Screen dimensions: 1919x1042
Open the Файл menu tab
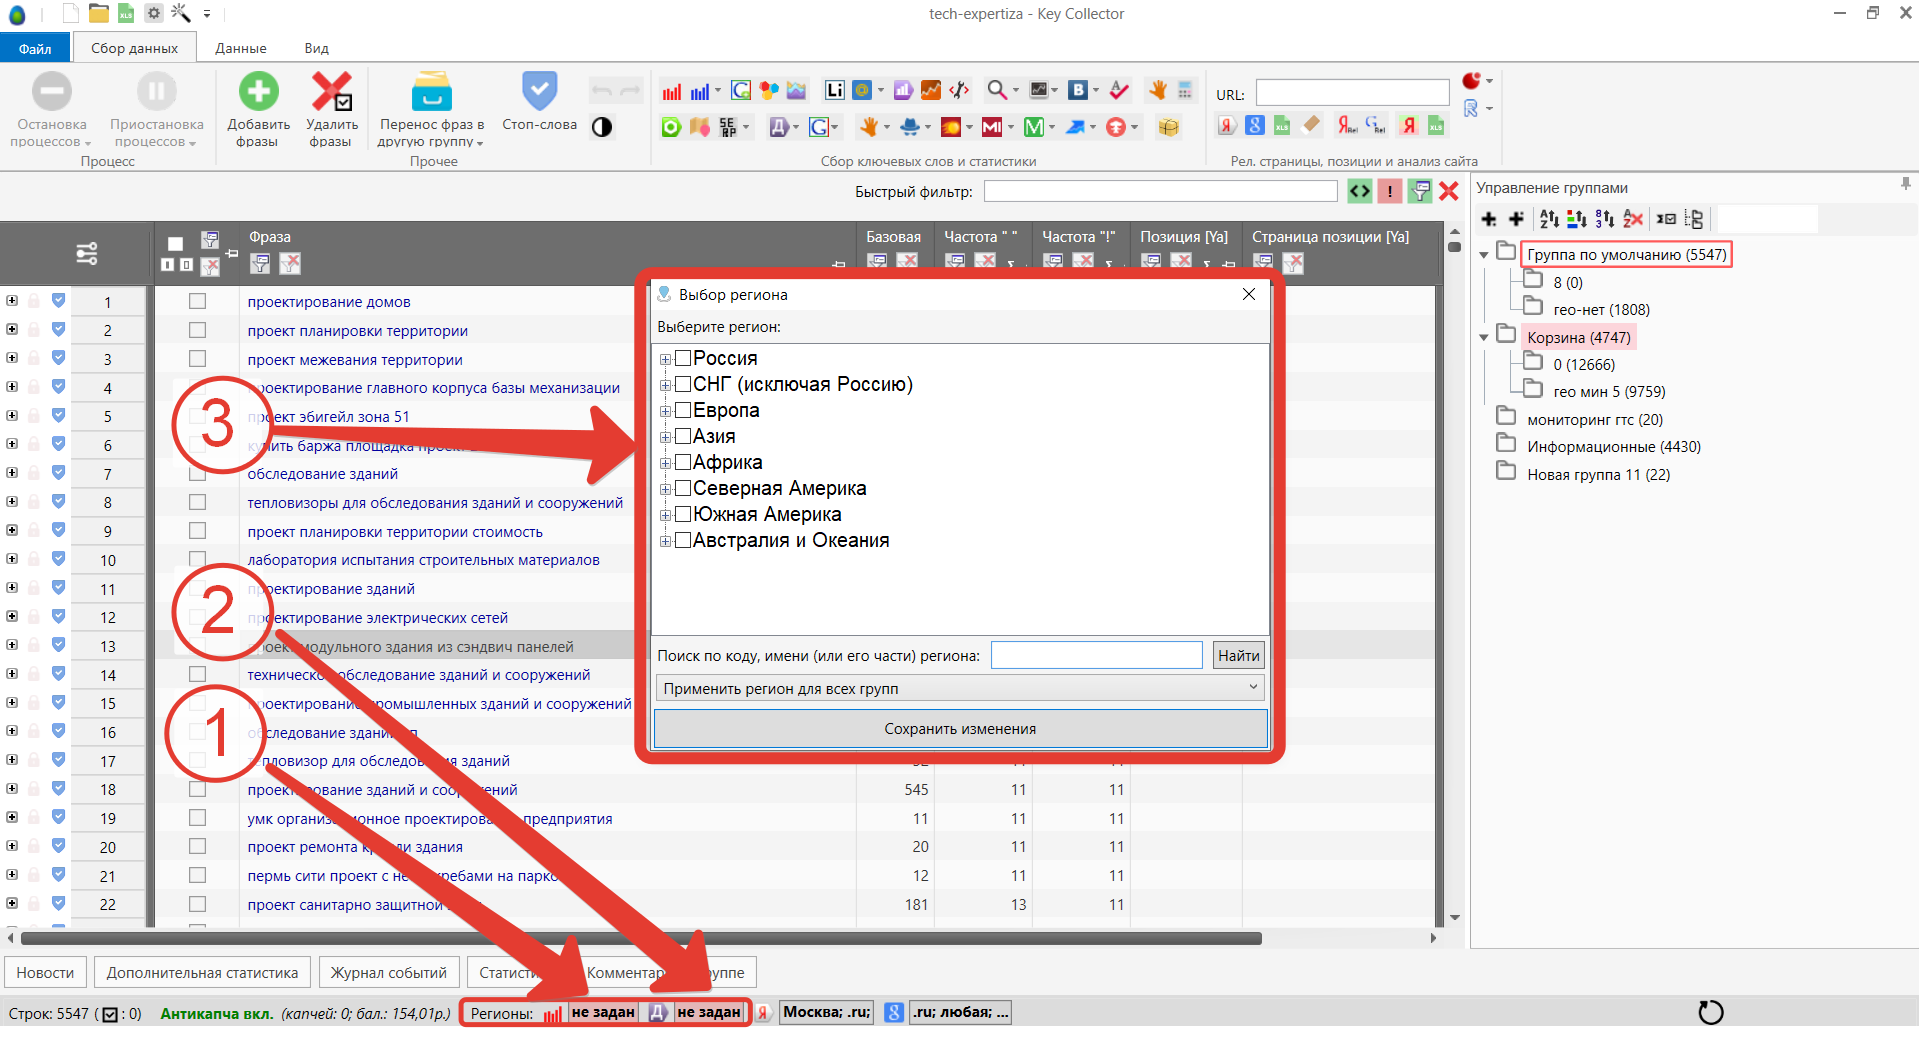pos(35,48)
